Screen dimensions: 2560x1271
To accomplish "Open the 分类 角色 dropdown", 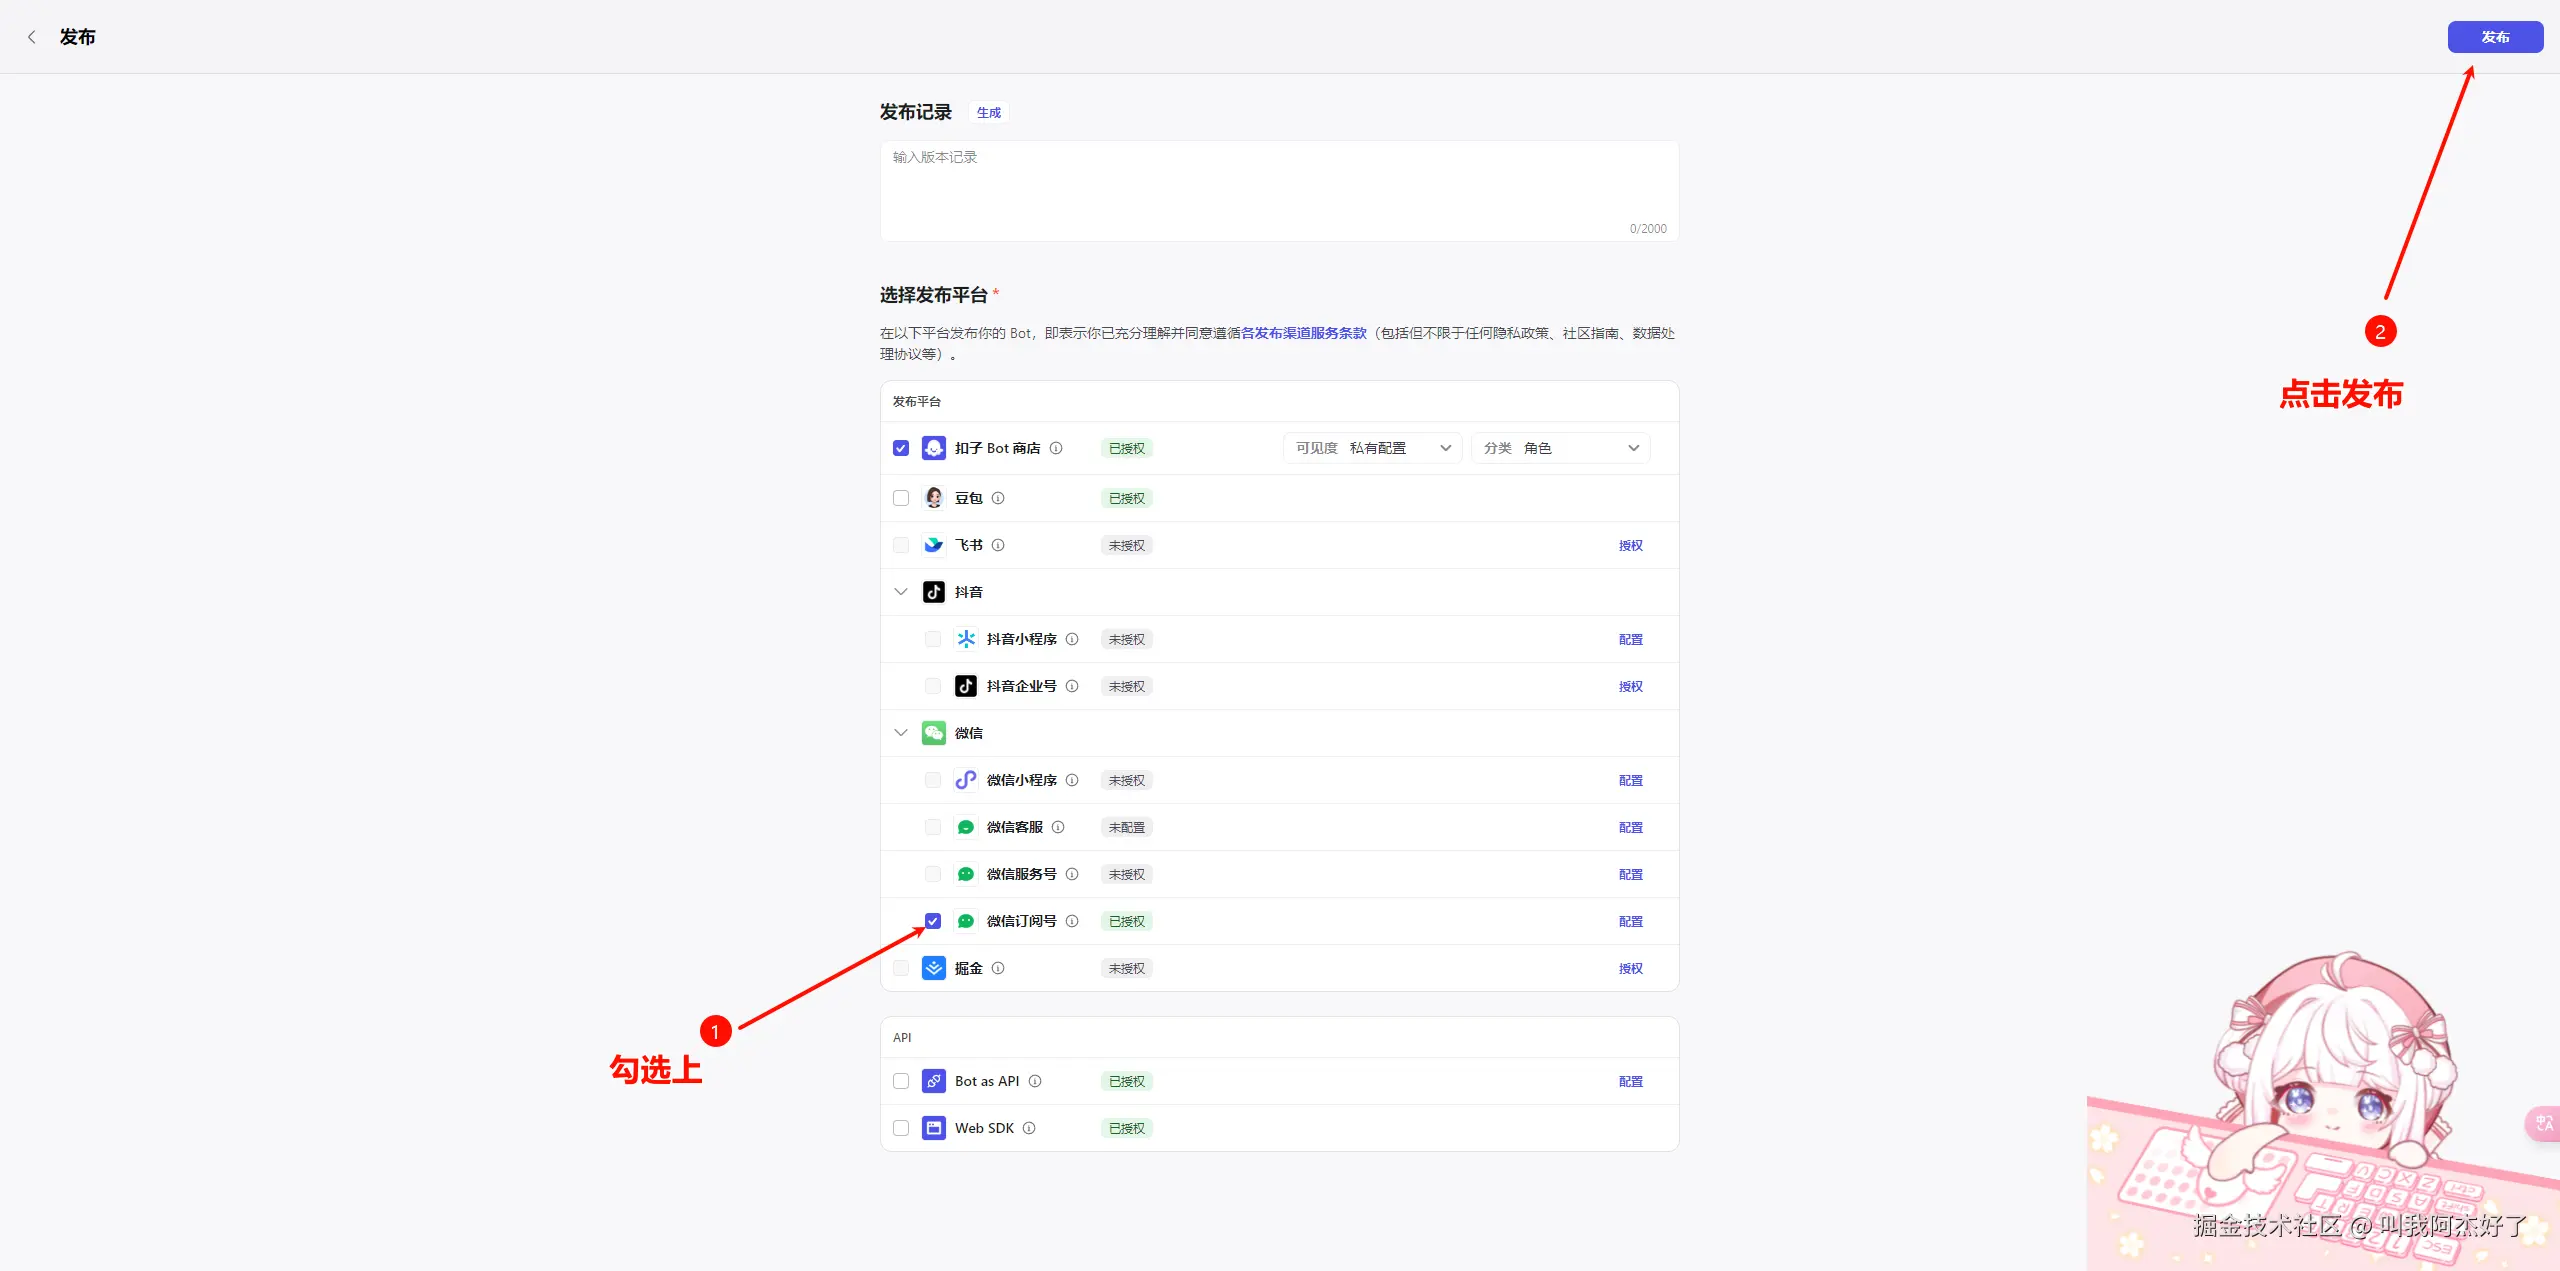I will click(1560, 448).
